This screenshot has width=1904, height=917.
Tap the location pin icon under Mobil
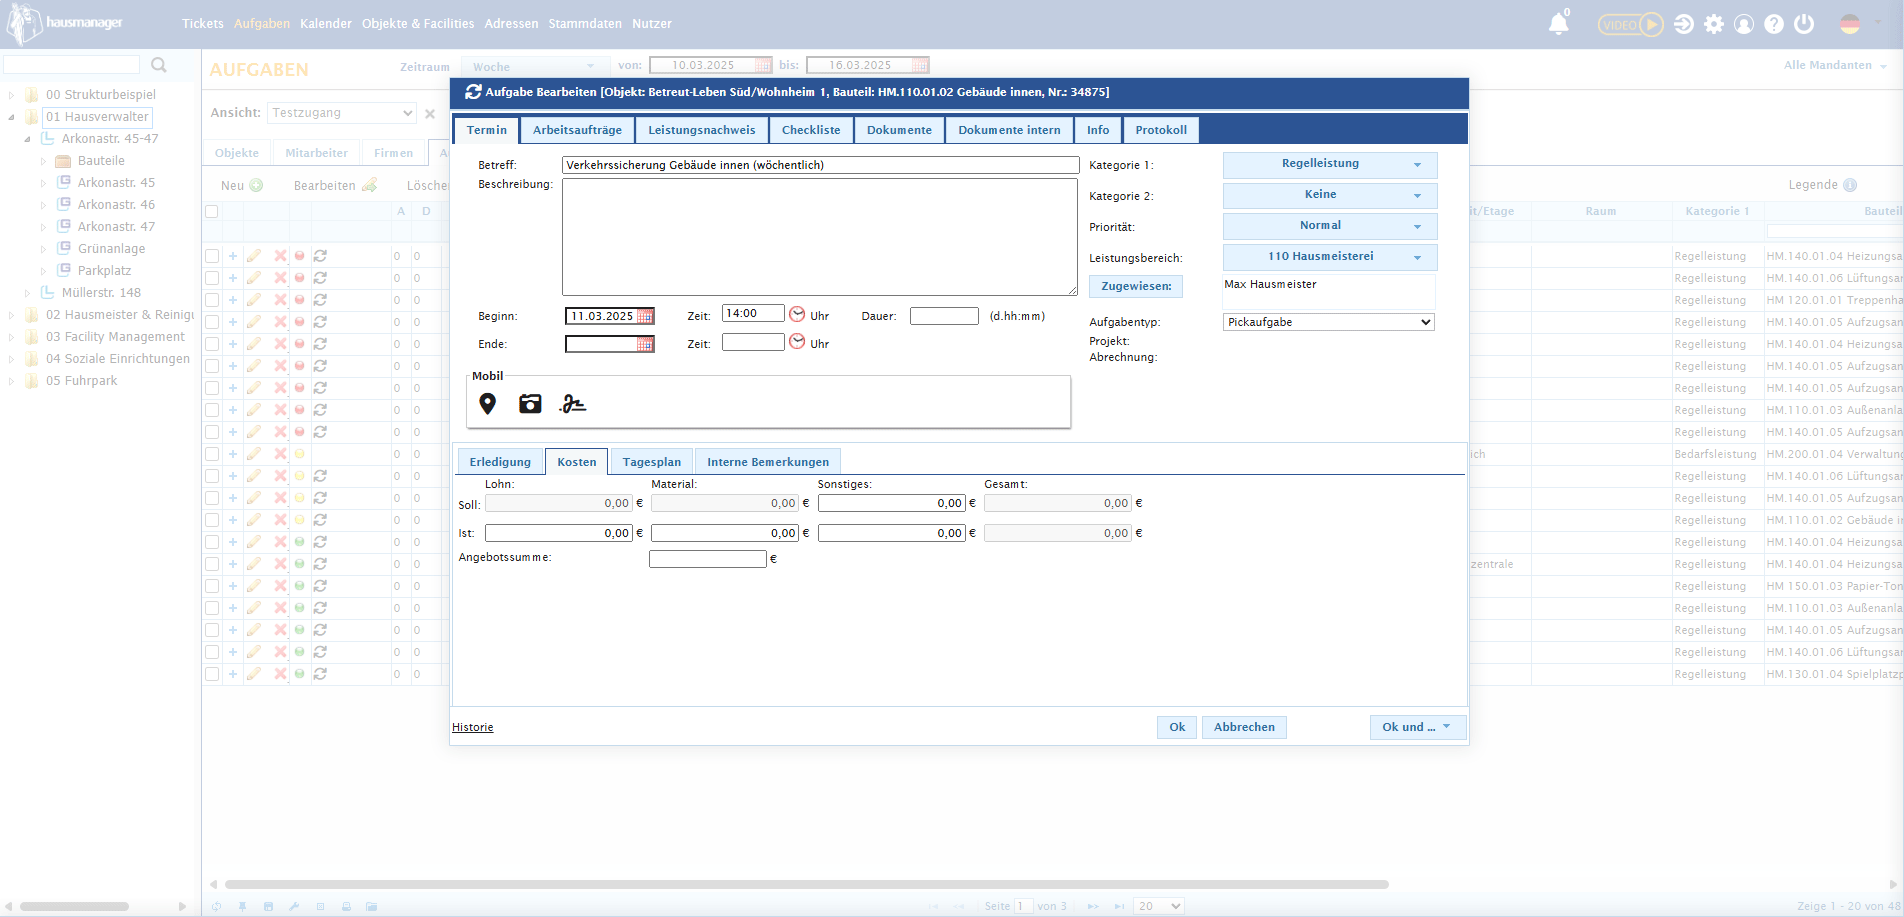pos(487,404)
